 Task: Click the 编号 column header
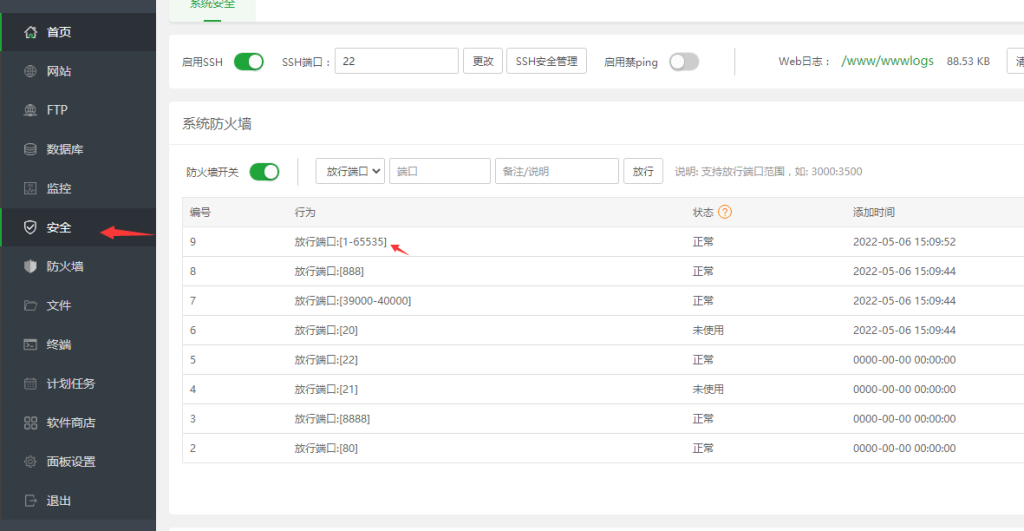point(200,212)
